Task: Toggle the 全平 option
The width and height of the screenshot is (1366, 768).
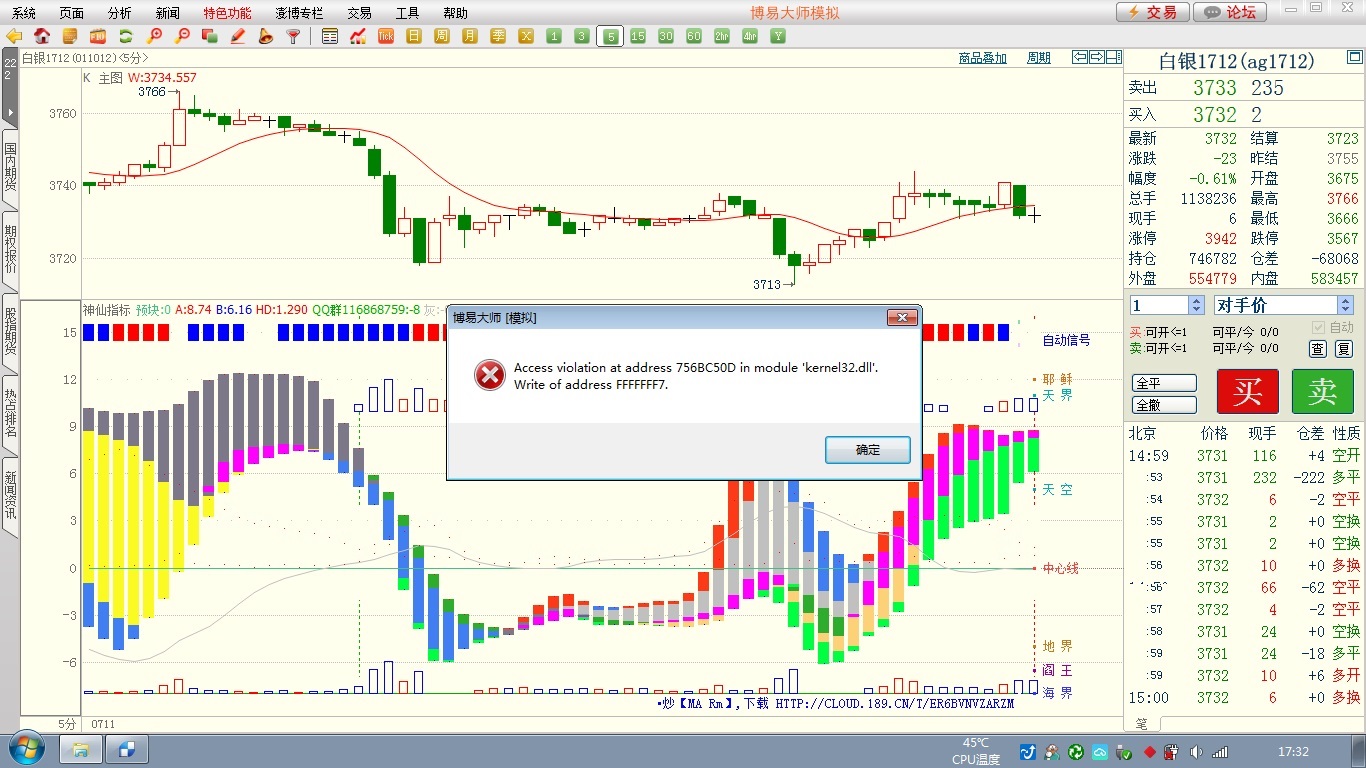Action: [1164, 383]
